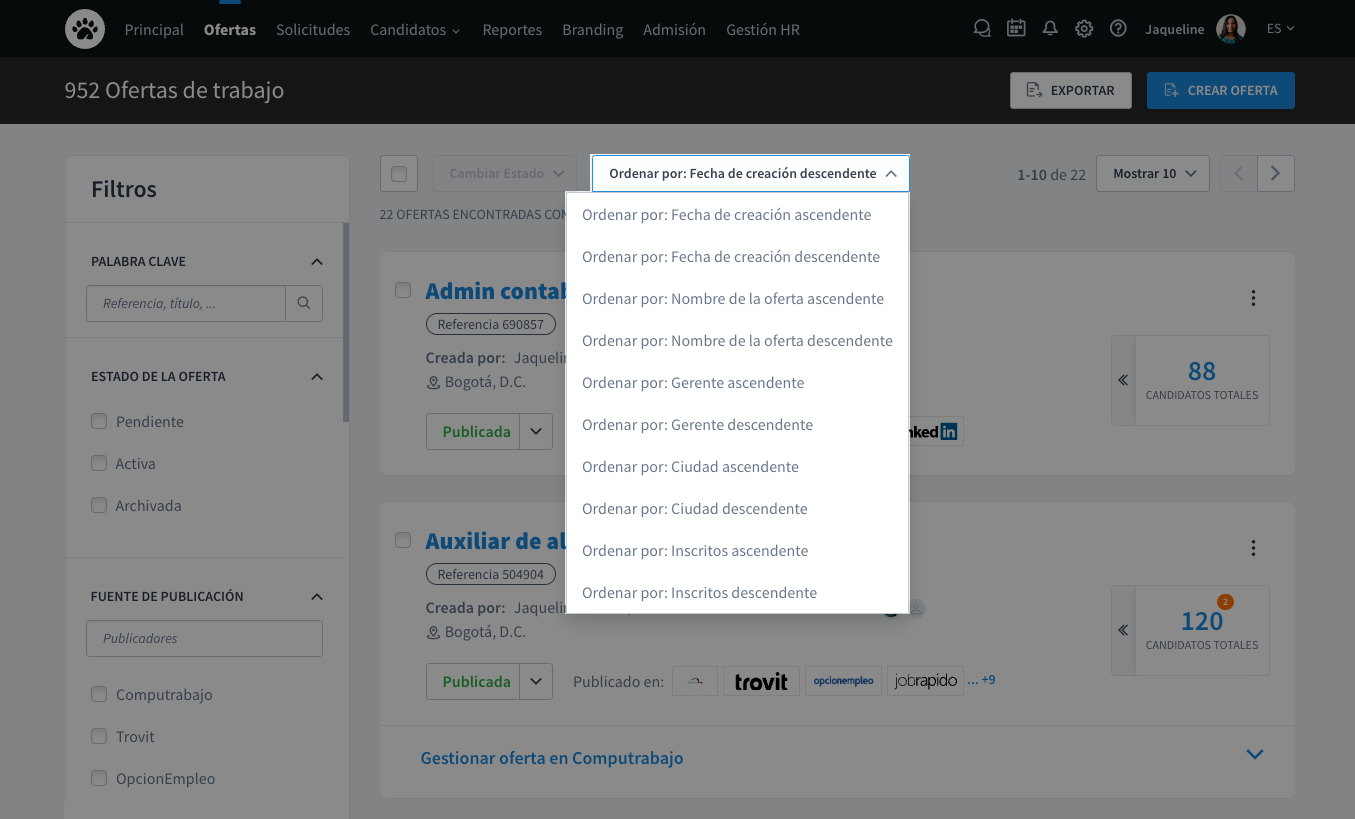
Task: Click the paw logo icon
Action: tap(85, 29)
